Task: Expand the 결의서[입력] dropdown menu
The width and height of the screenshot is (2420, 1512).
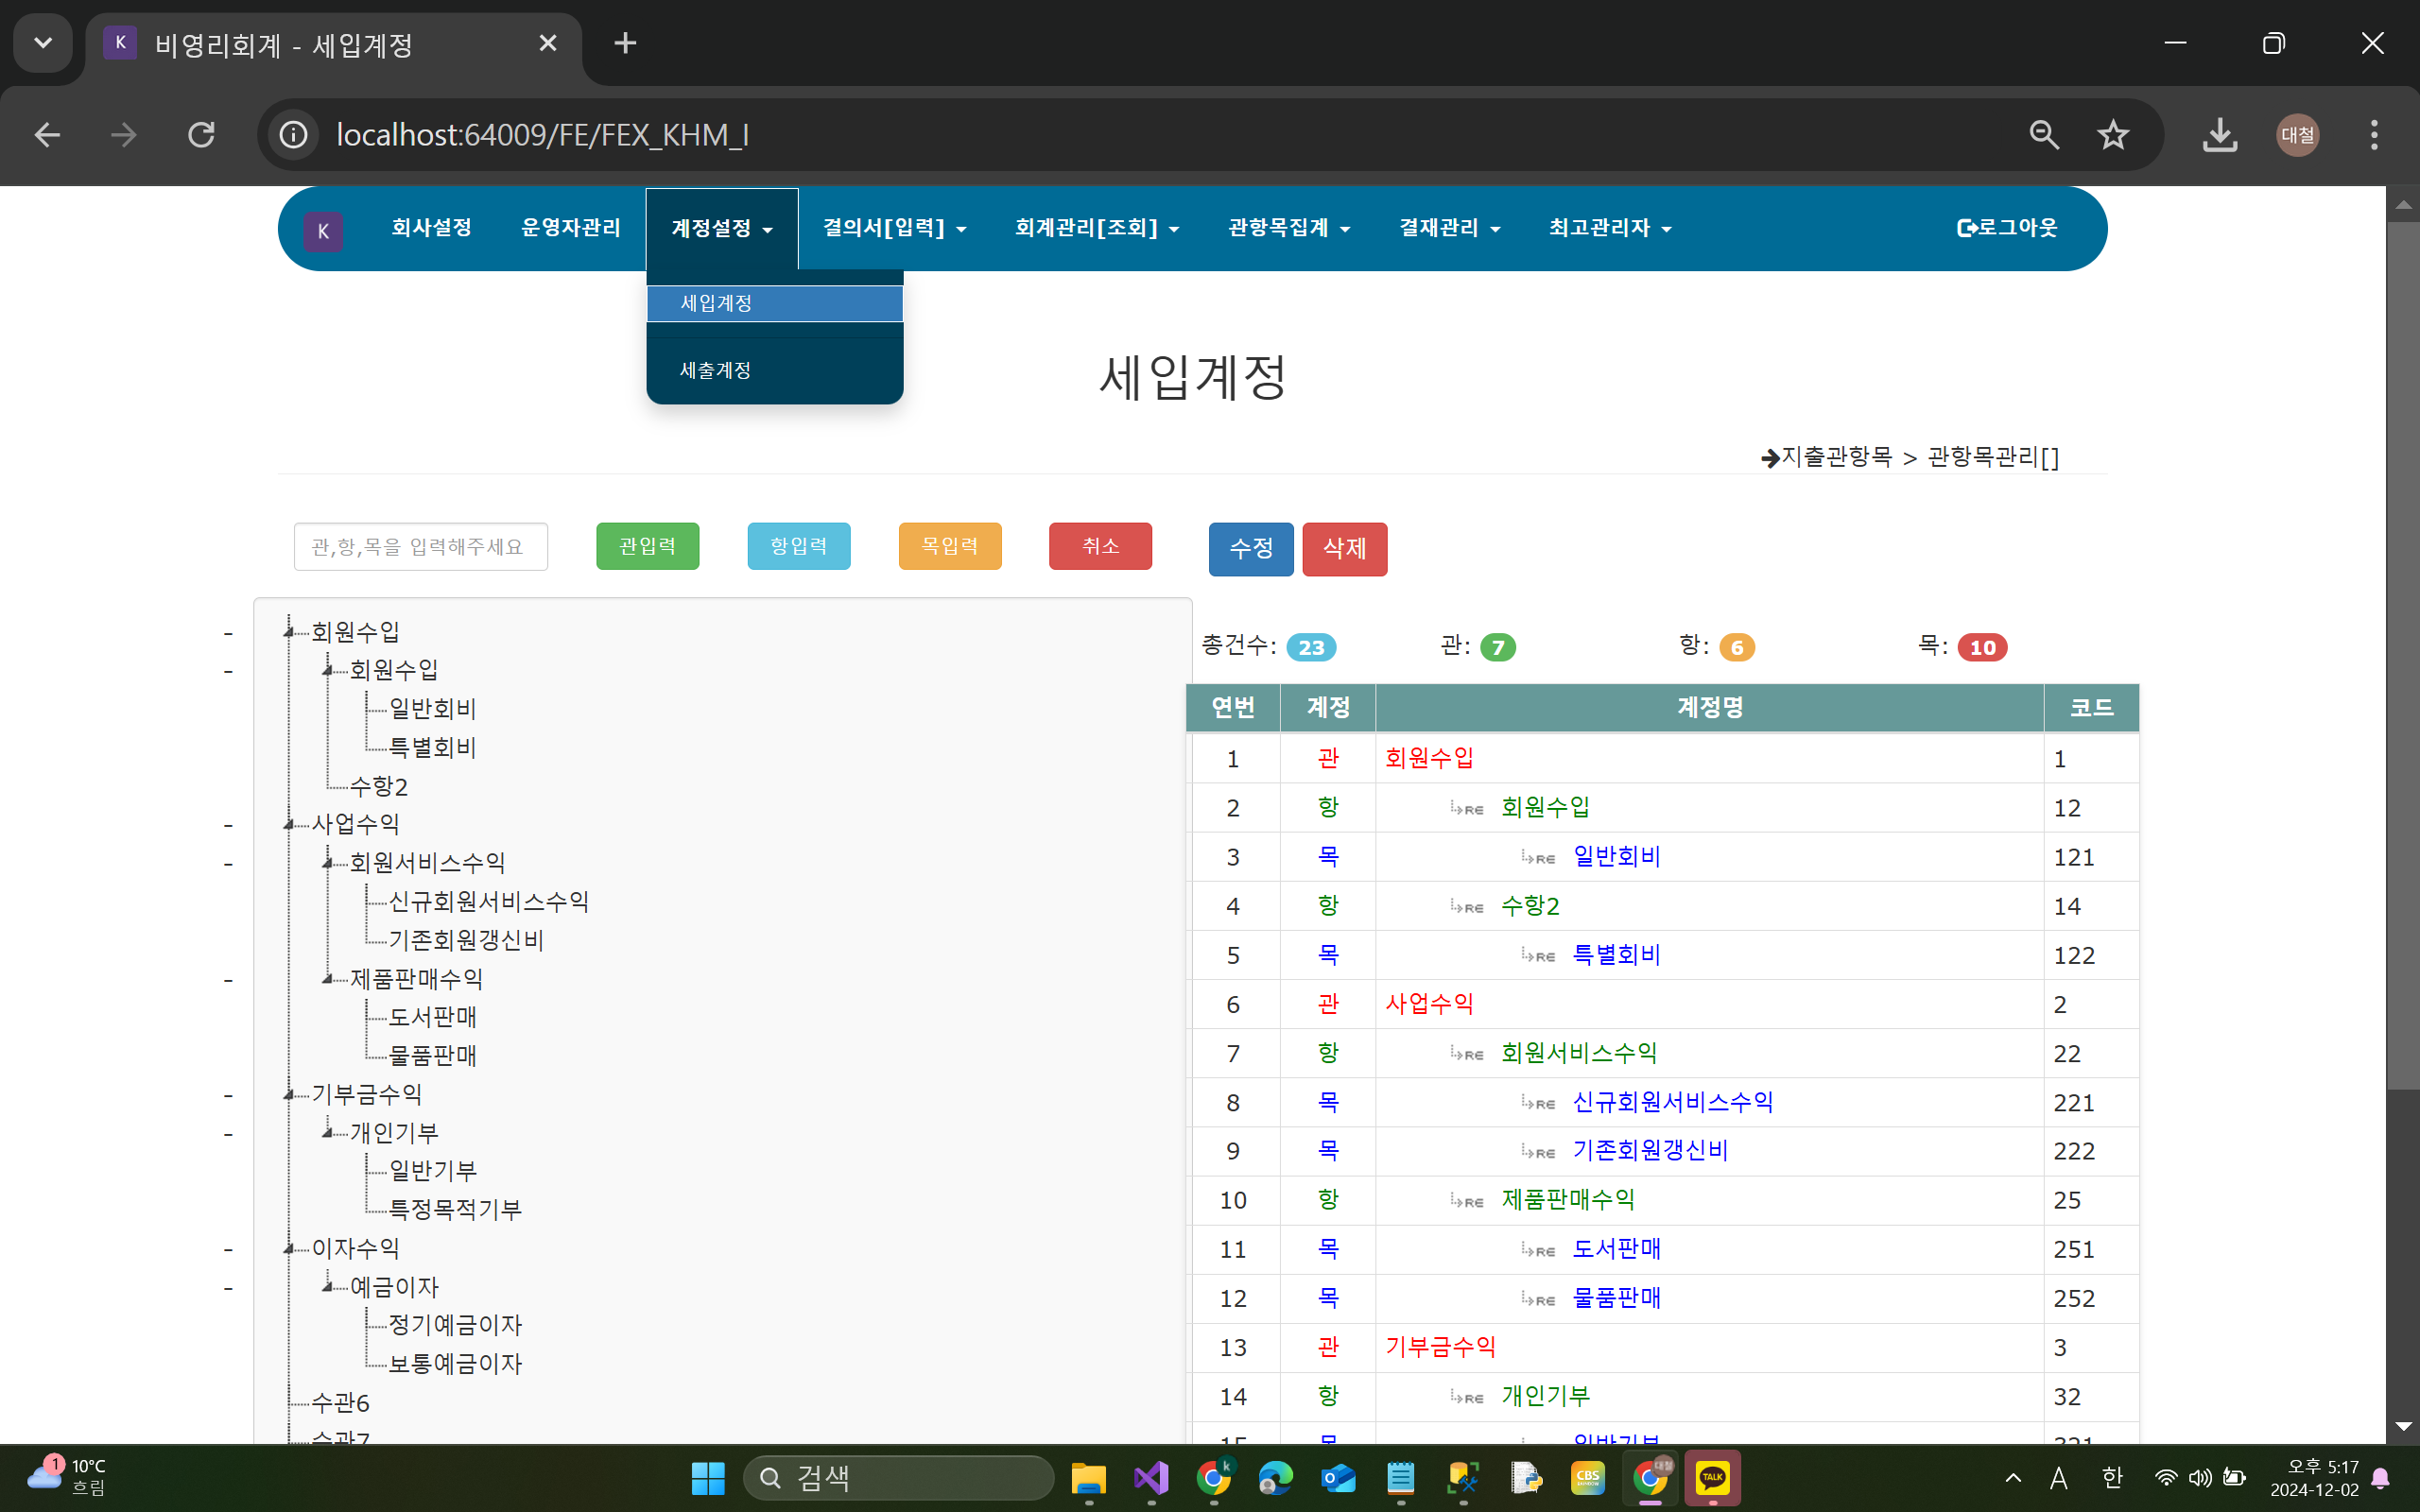Action: pyautogui.click(x=894, y=228)
